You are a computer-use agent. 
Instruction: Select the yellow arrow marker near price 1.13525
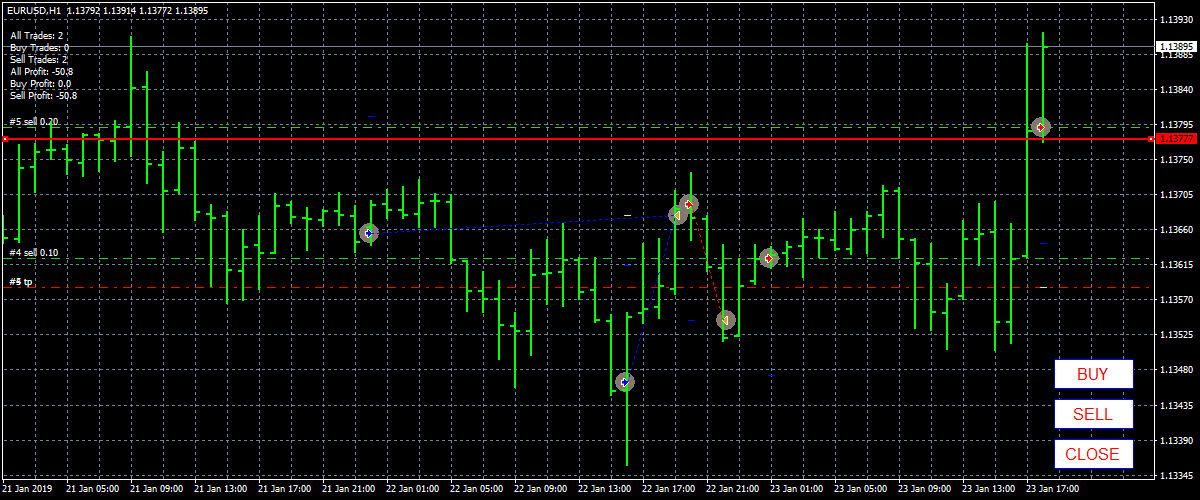(x=726, y=320)
